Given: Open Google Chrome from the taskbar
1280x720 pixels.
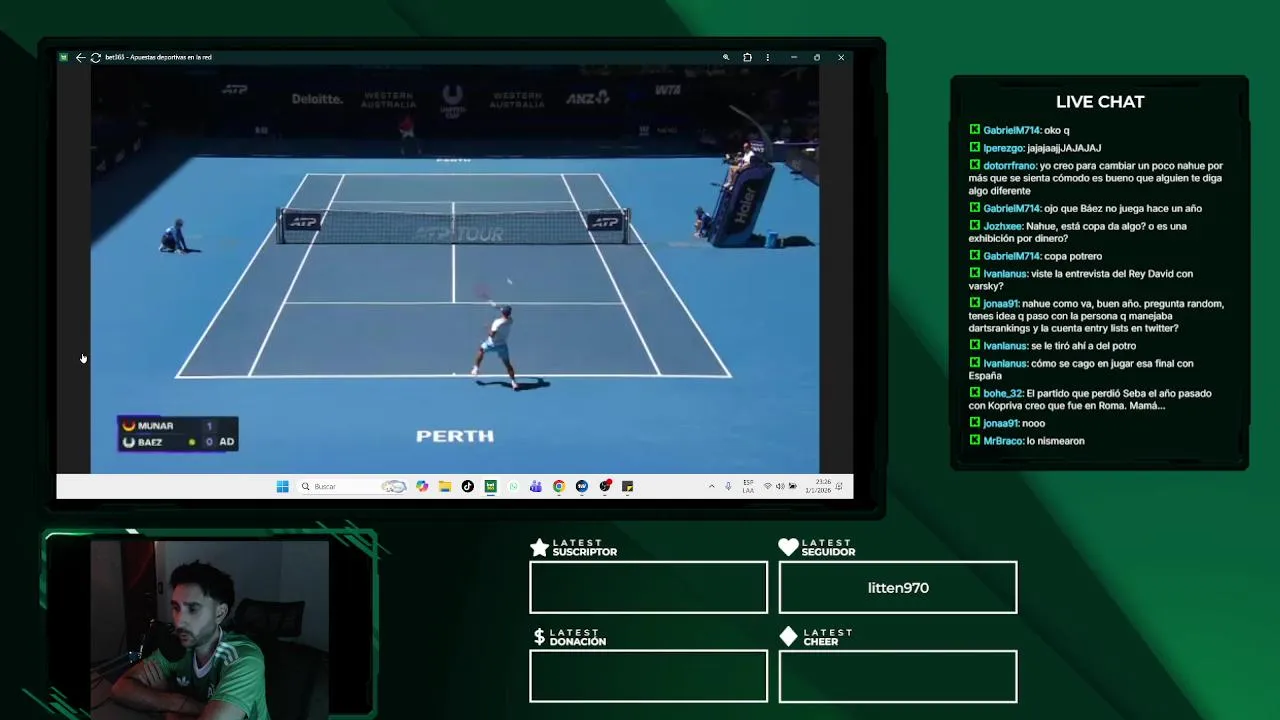Looking at the screenshot, I should pos(559,486).
